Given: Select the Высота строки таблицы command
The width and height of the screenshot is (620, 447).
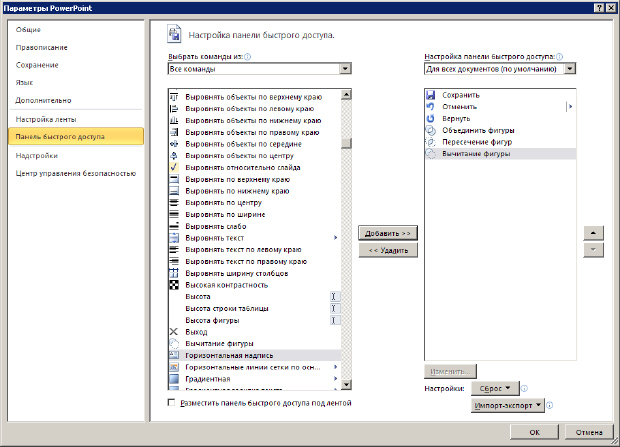Looking at the screenshot, I should coord(254,308).
